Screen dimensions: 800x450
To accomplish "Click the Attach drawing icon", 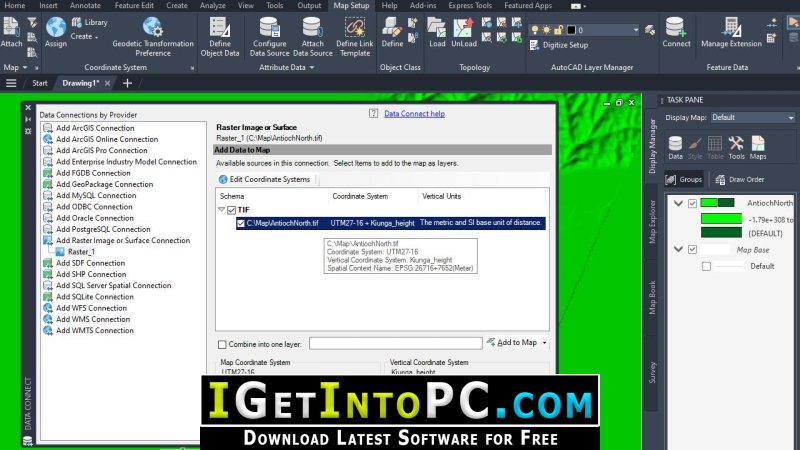I will pos(11,27).
